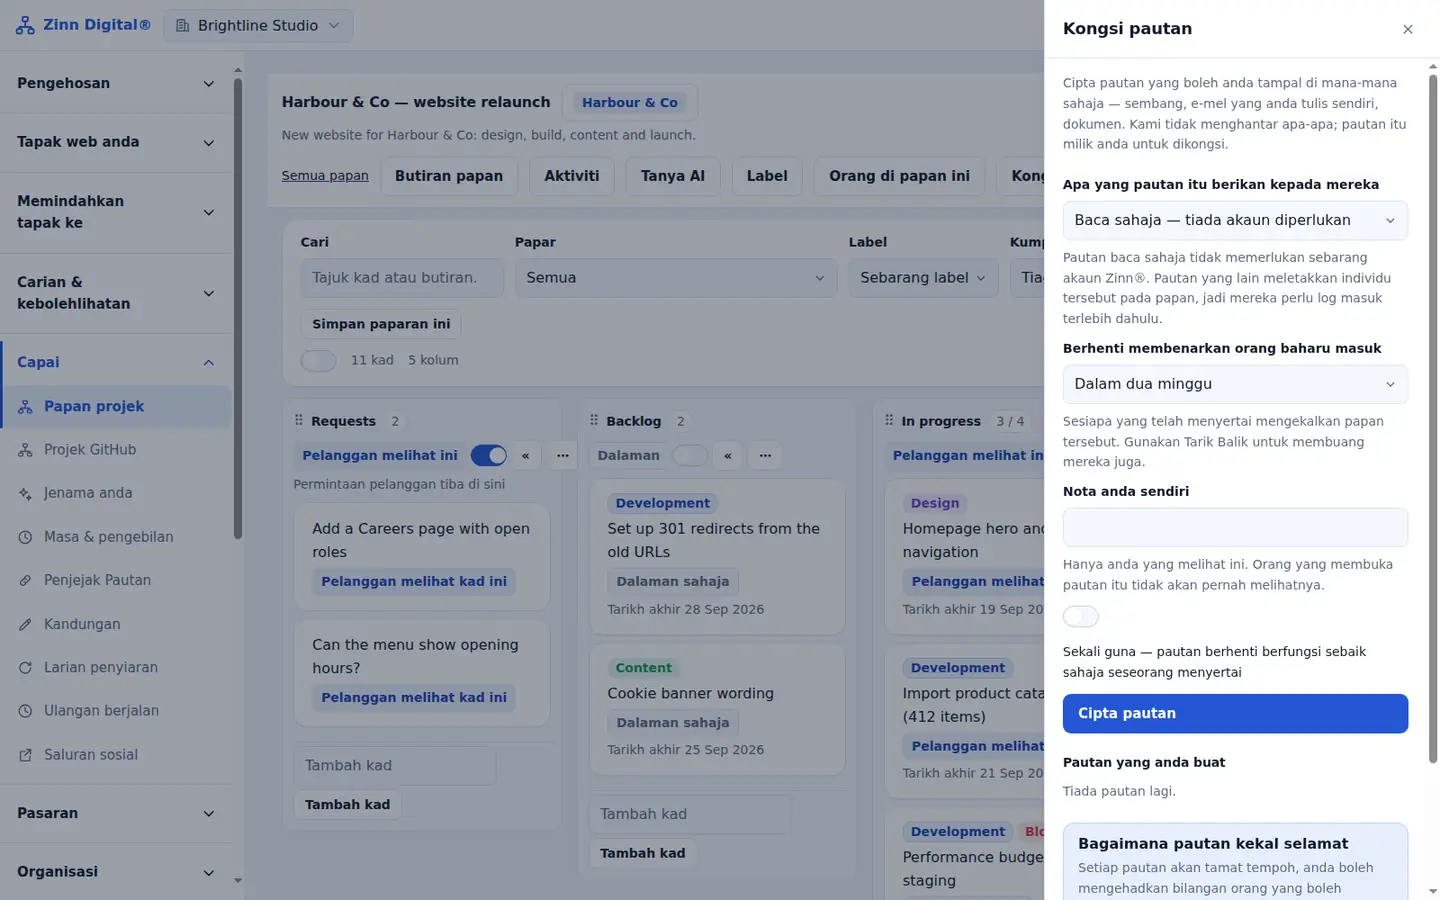Open the Sebarang label dropdown
Image resolution: width=1440 pixels, height=900 pixels.
coord(923,278)
